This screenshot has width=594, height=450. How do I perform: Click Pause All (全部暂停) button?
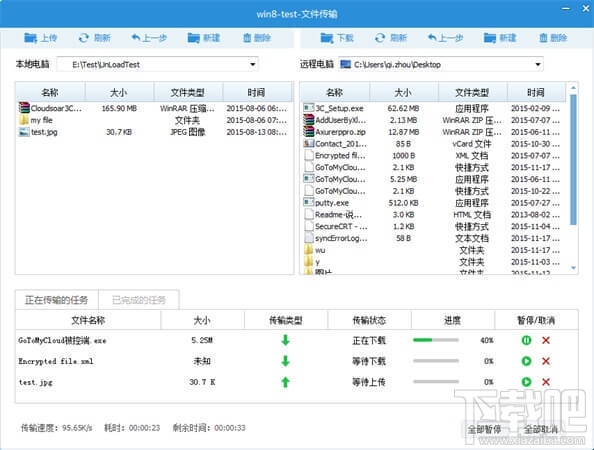click(x=484, y=429)
